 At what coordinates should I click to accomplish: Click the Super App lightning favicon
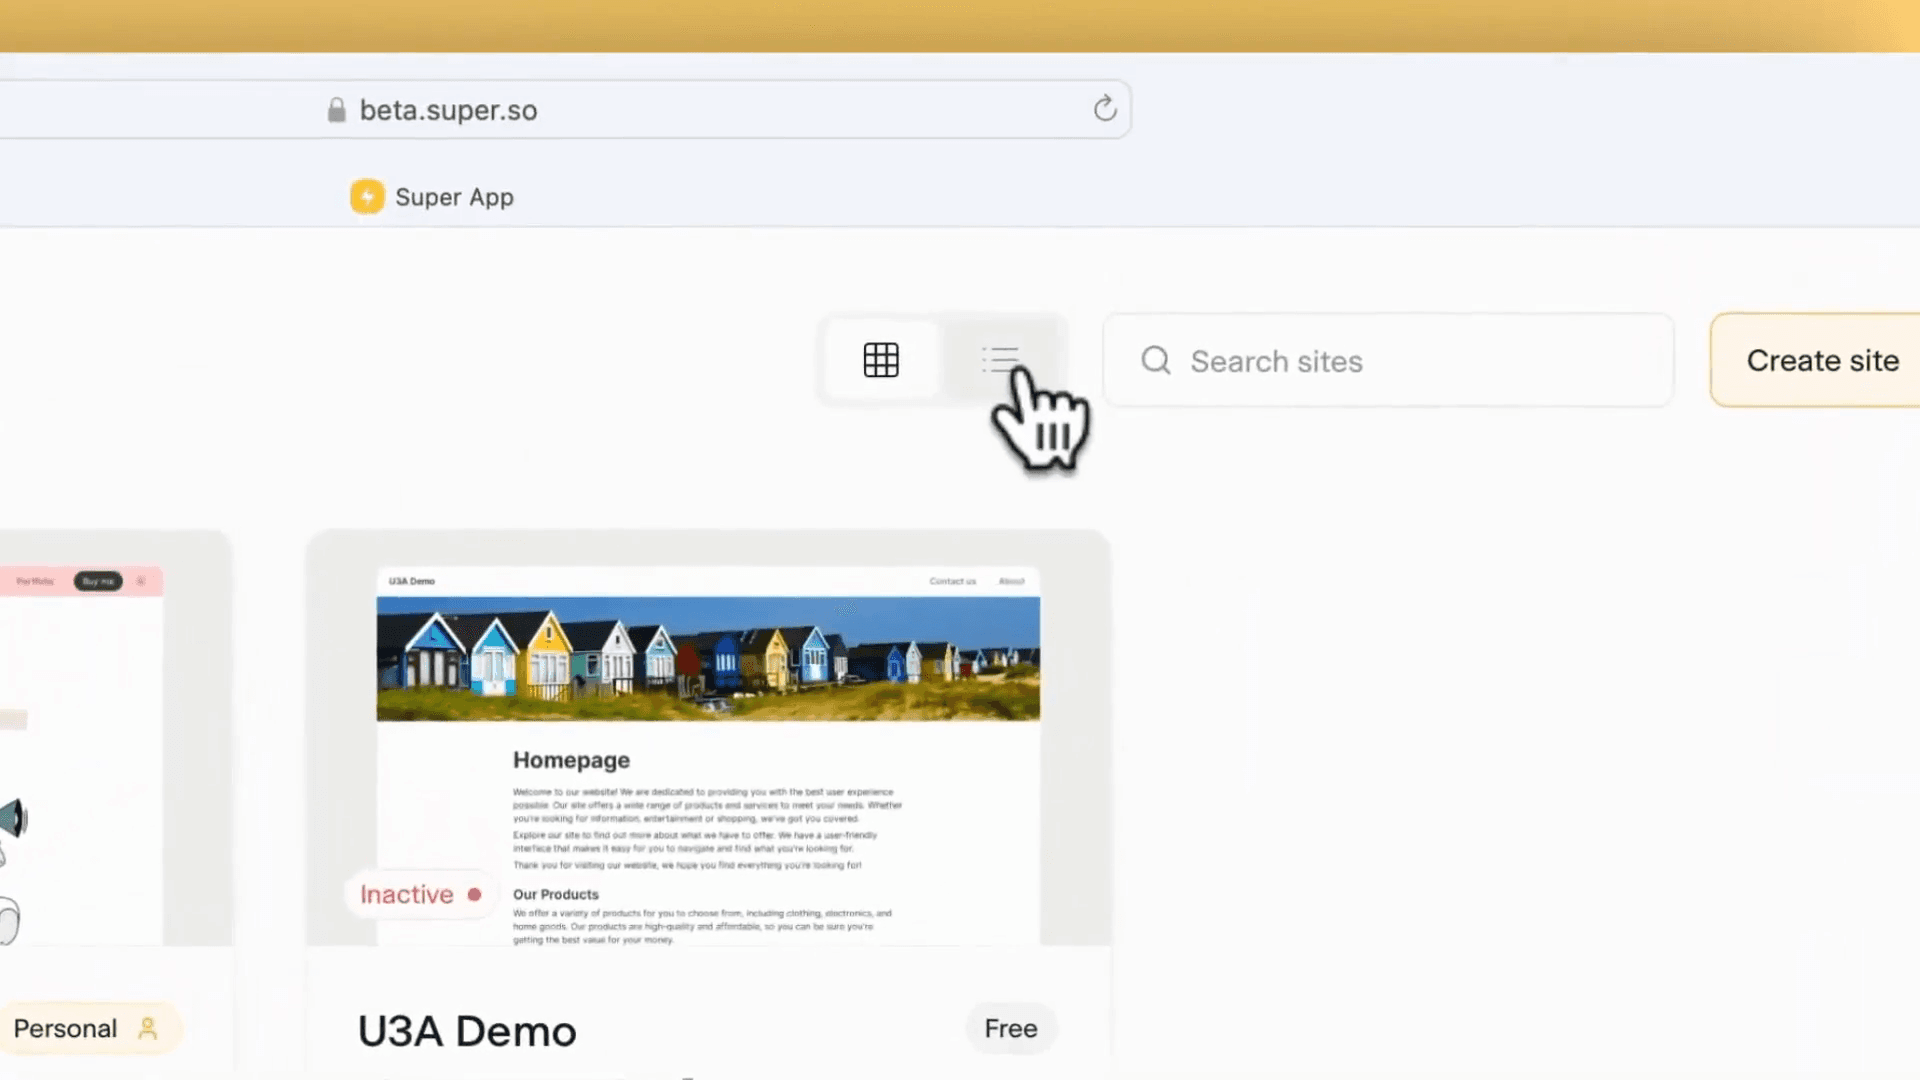[367, 197]
